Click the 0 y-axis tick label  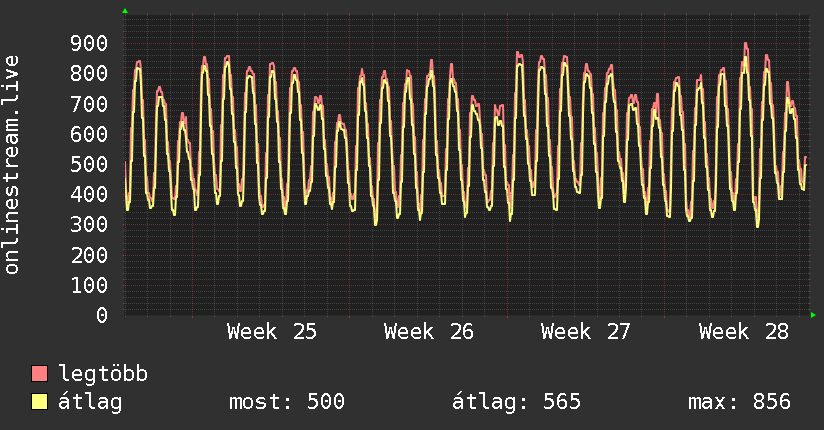point(102,315)
